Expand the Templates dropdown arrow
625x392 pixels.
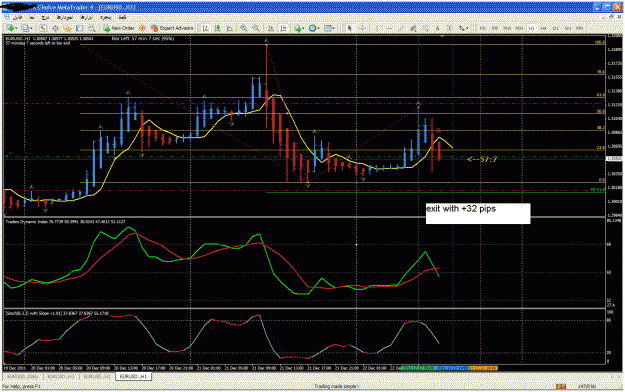334,28
